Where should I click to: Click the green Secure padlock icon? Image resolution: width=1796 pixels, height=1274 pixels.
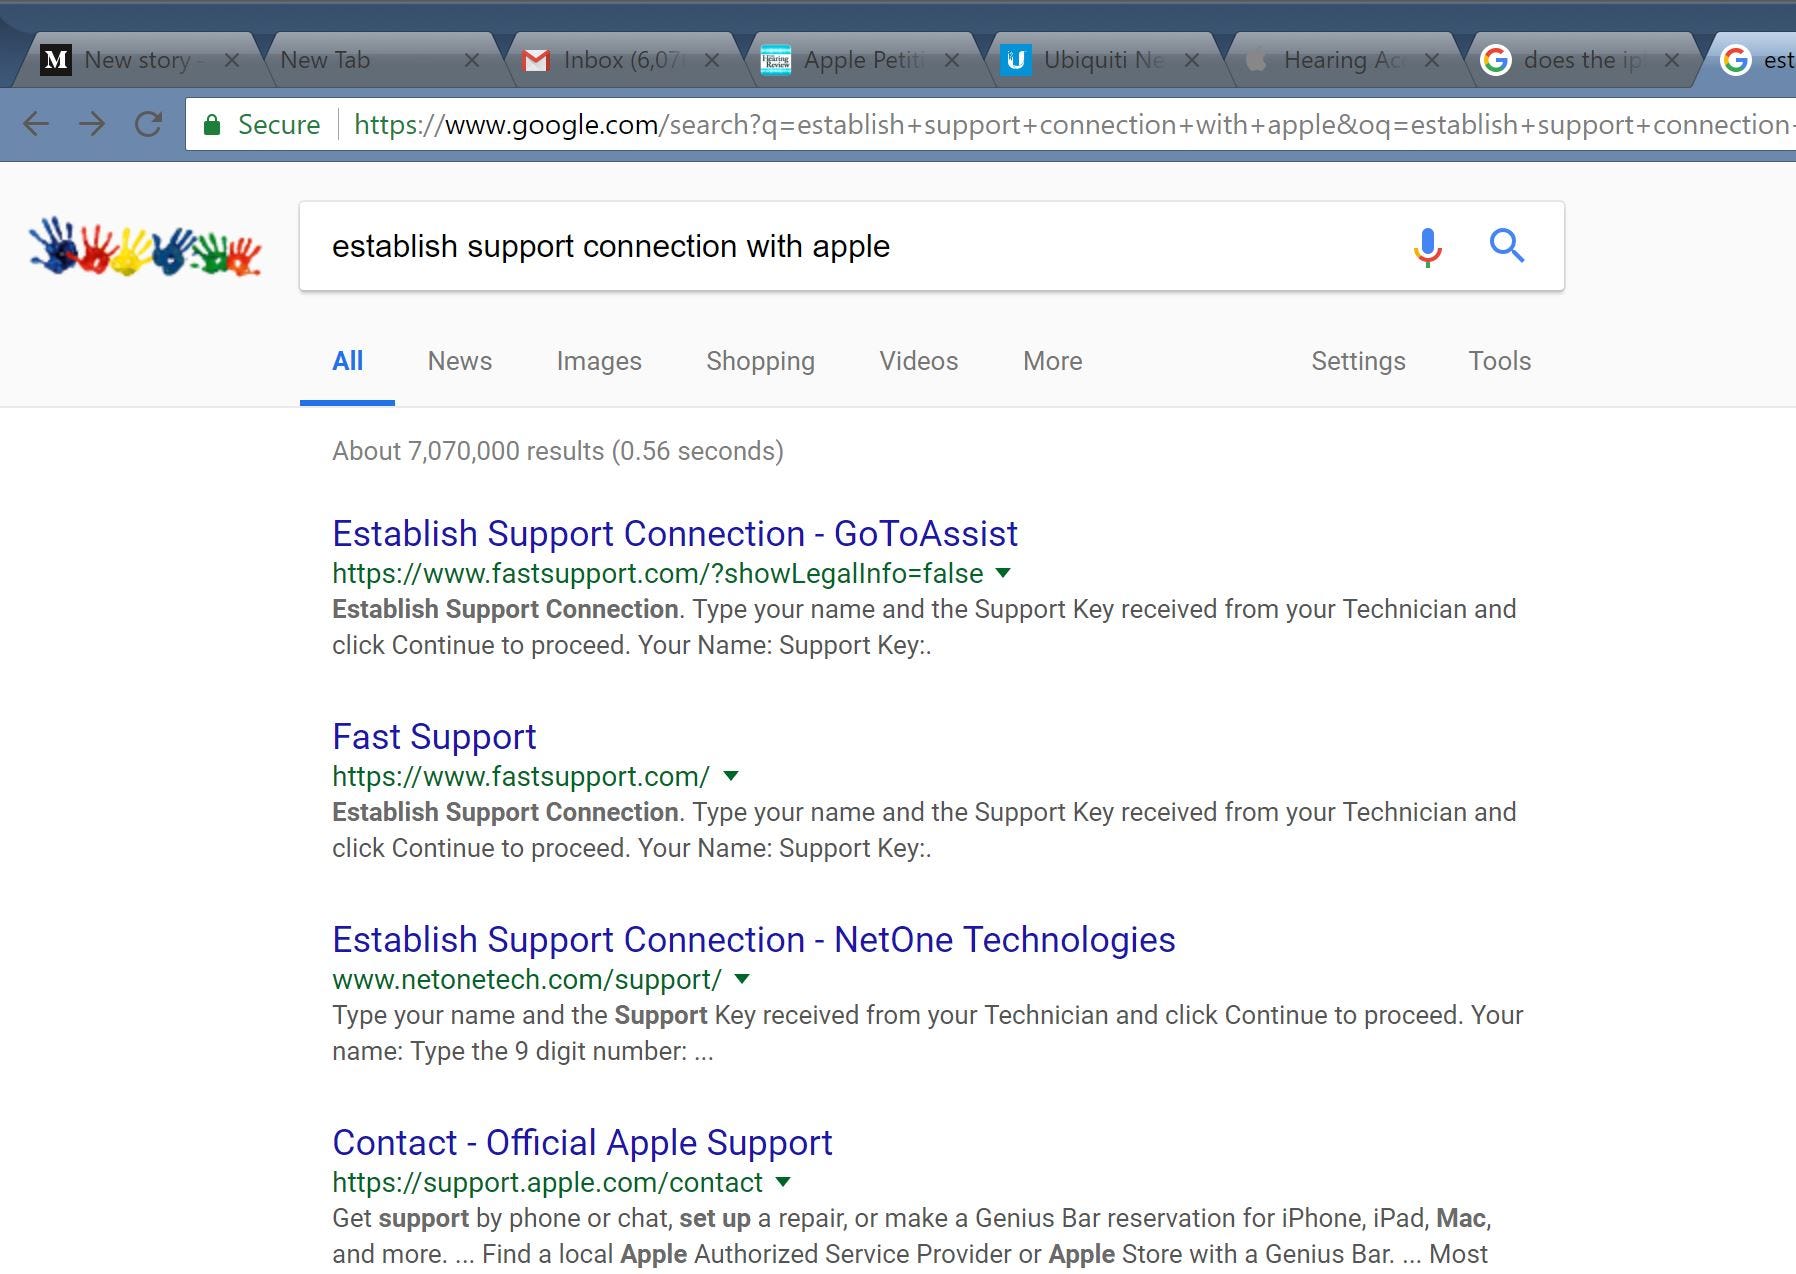point(211,125)
